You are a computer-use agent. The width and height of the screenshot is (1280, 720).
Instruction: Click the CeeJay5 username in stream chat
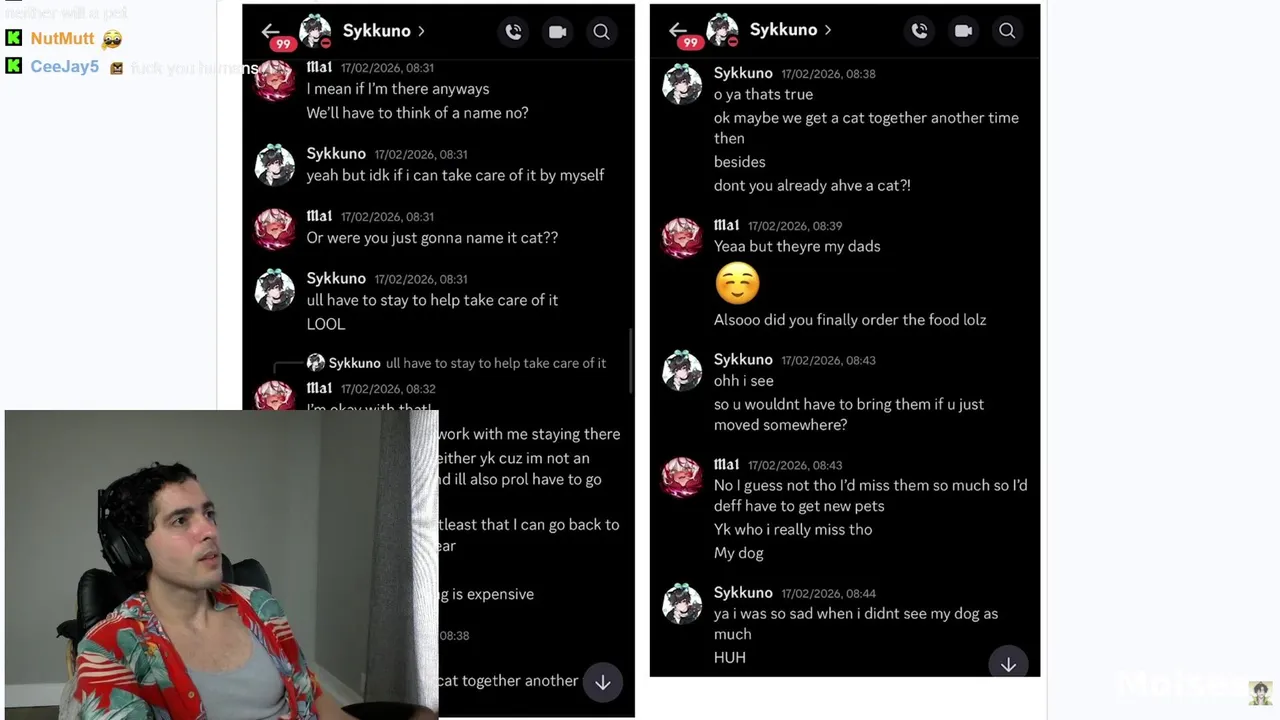[x=65, y=66]
